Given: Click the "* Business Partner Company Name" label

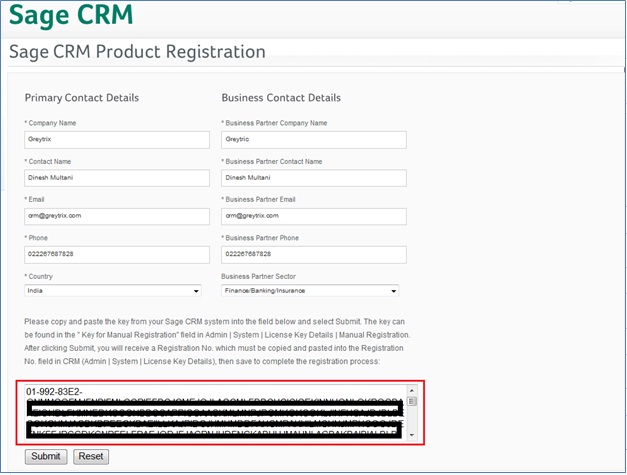Looking at the screenshot, I should point(274,123).
